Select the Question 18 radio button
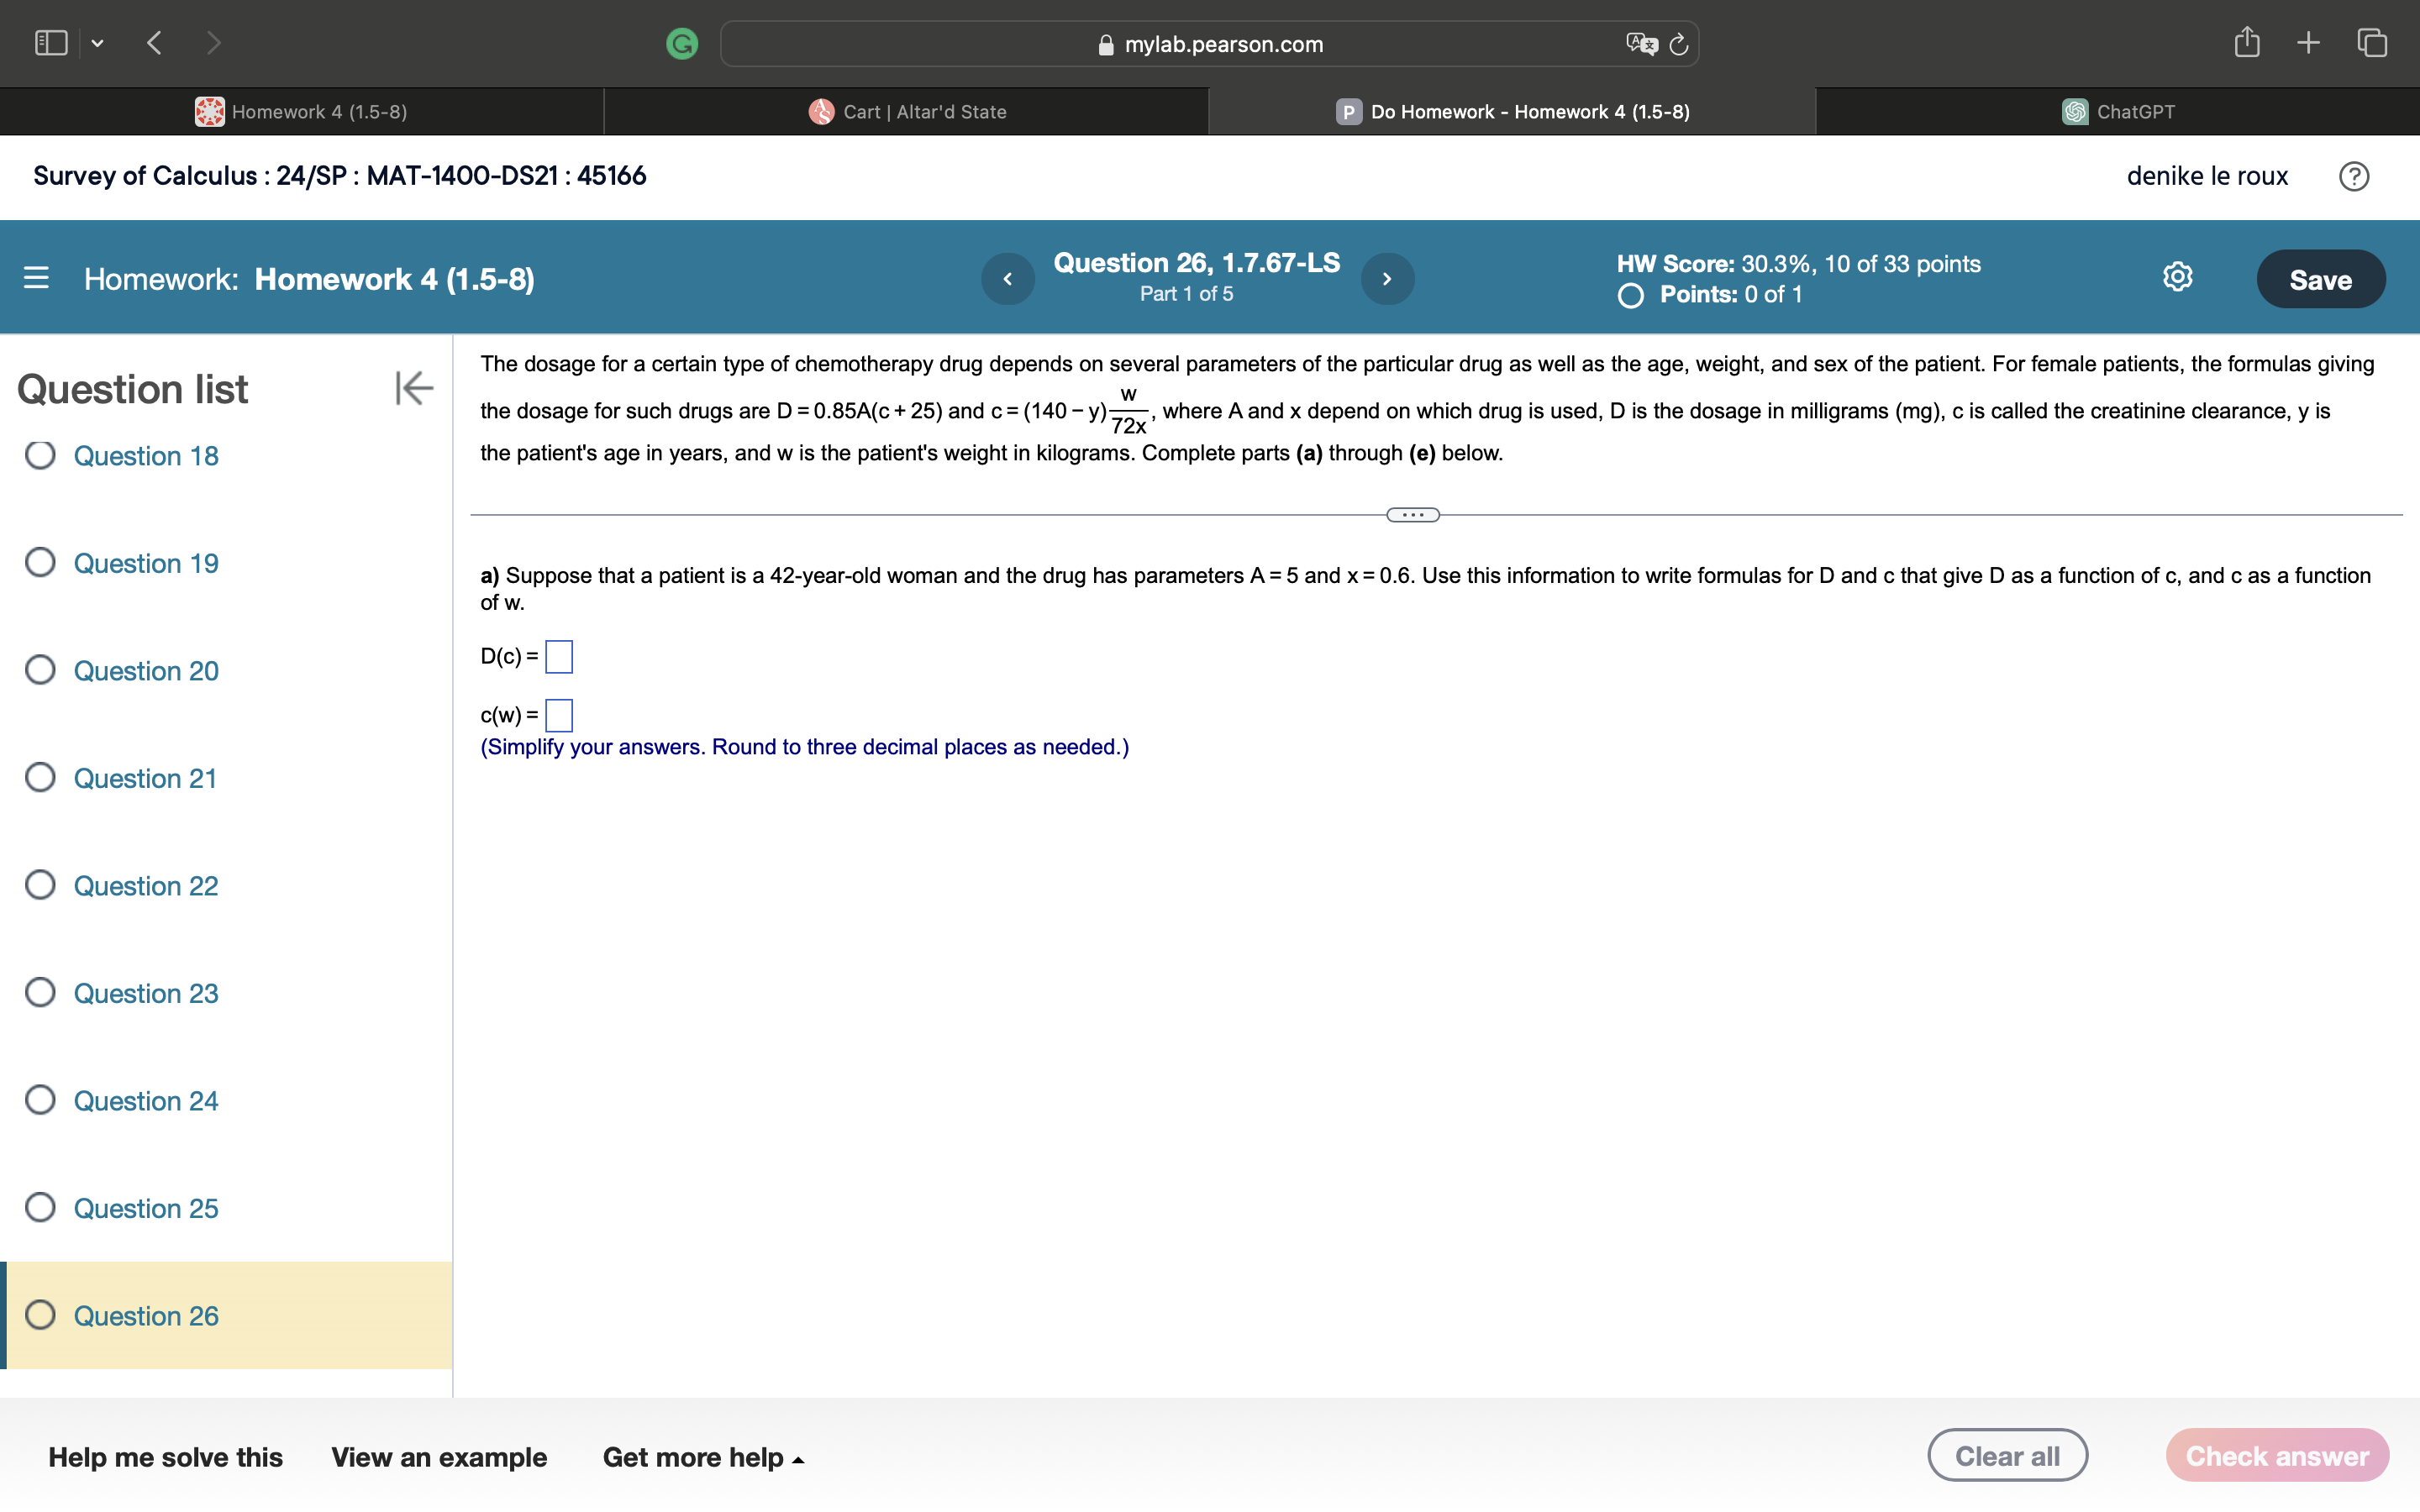The image size is (2420, 1512). 40,455
